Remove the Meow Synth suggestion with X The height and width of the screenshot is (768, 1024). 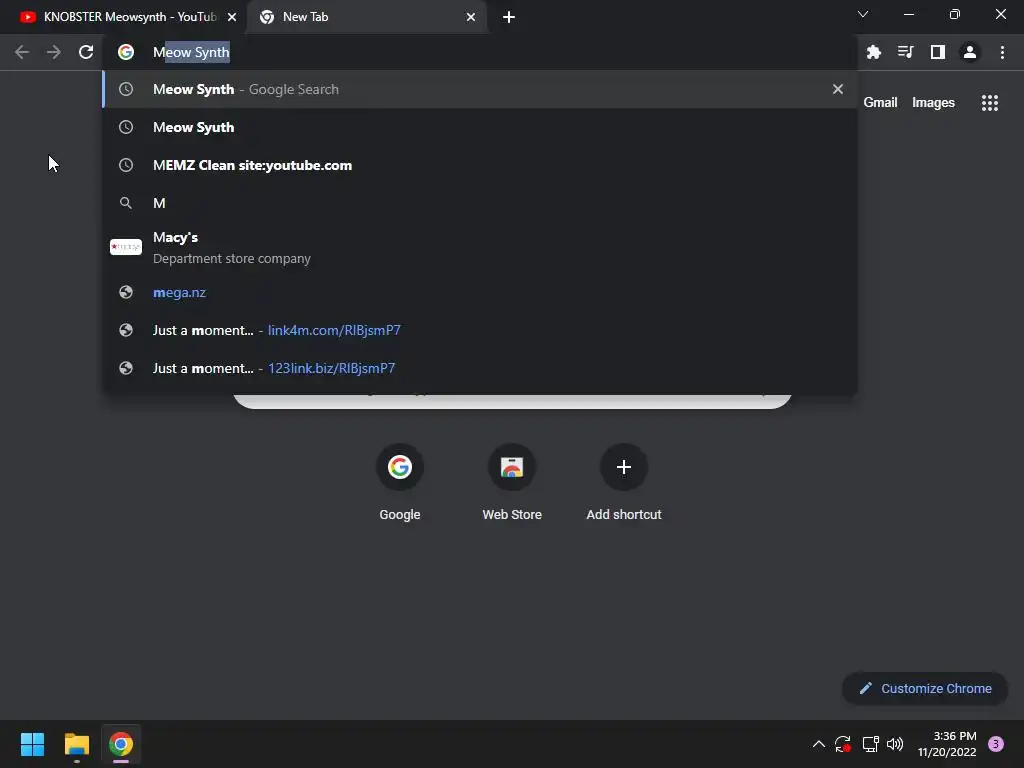pos(838,89)
